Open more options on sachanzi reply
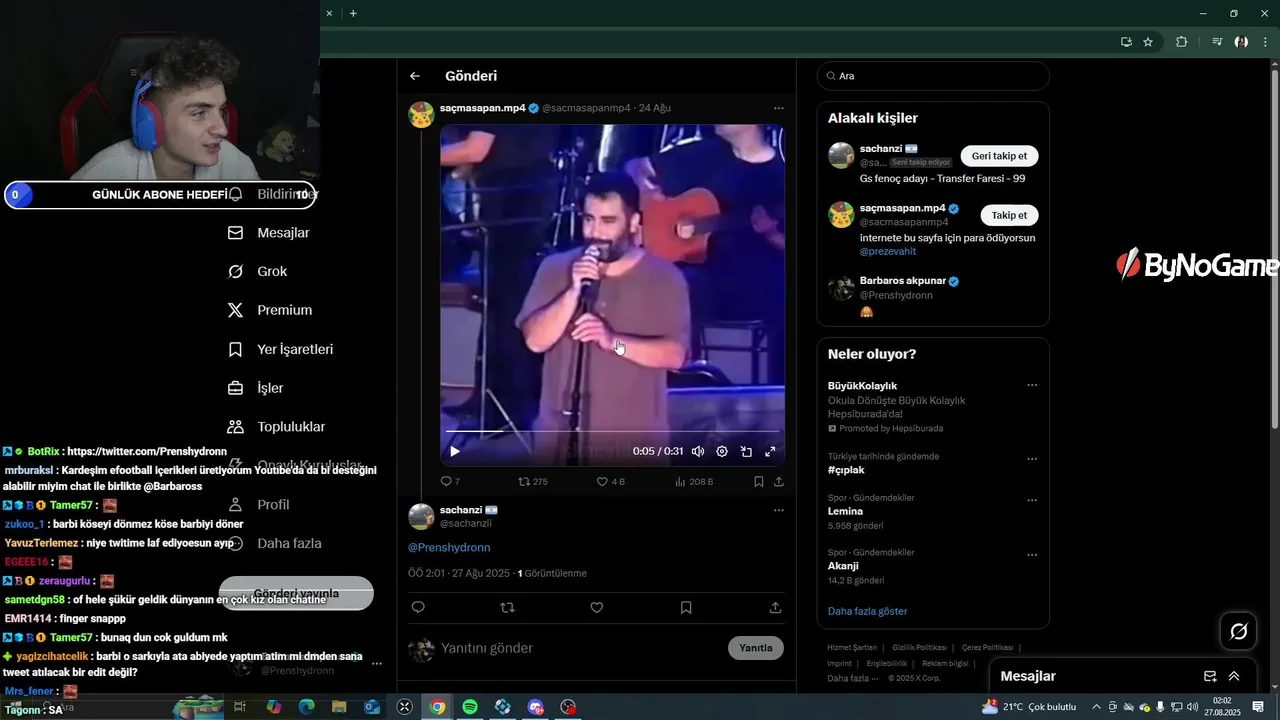1280x720 pixels. pyautogui.click(x=779, y=510)
